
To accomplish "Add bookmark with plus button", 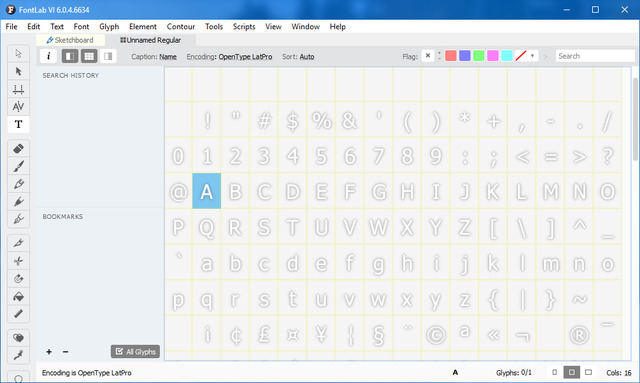I will [x=49, y=352].
